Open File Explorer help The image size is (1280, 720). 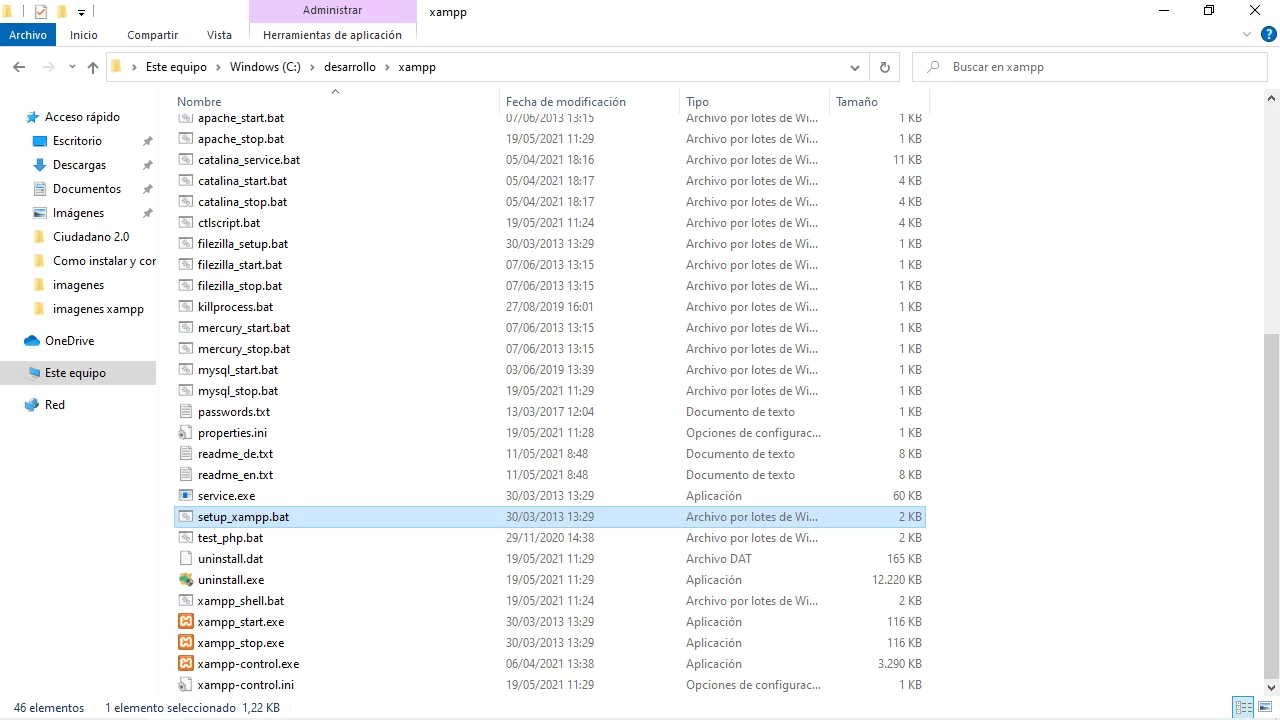(x=1268, y=34)
